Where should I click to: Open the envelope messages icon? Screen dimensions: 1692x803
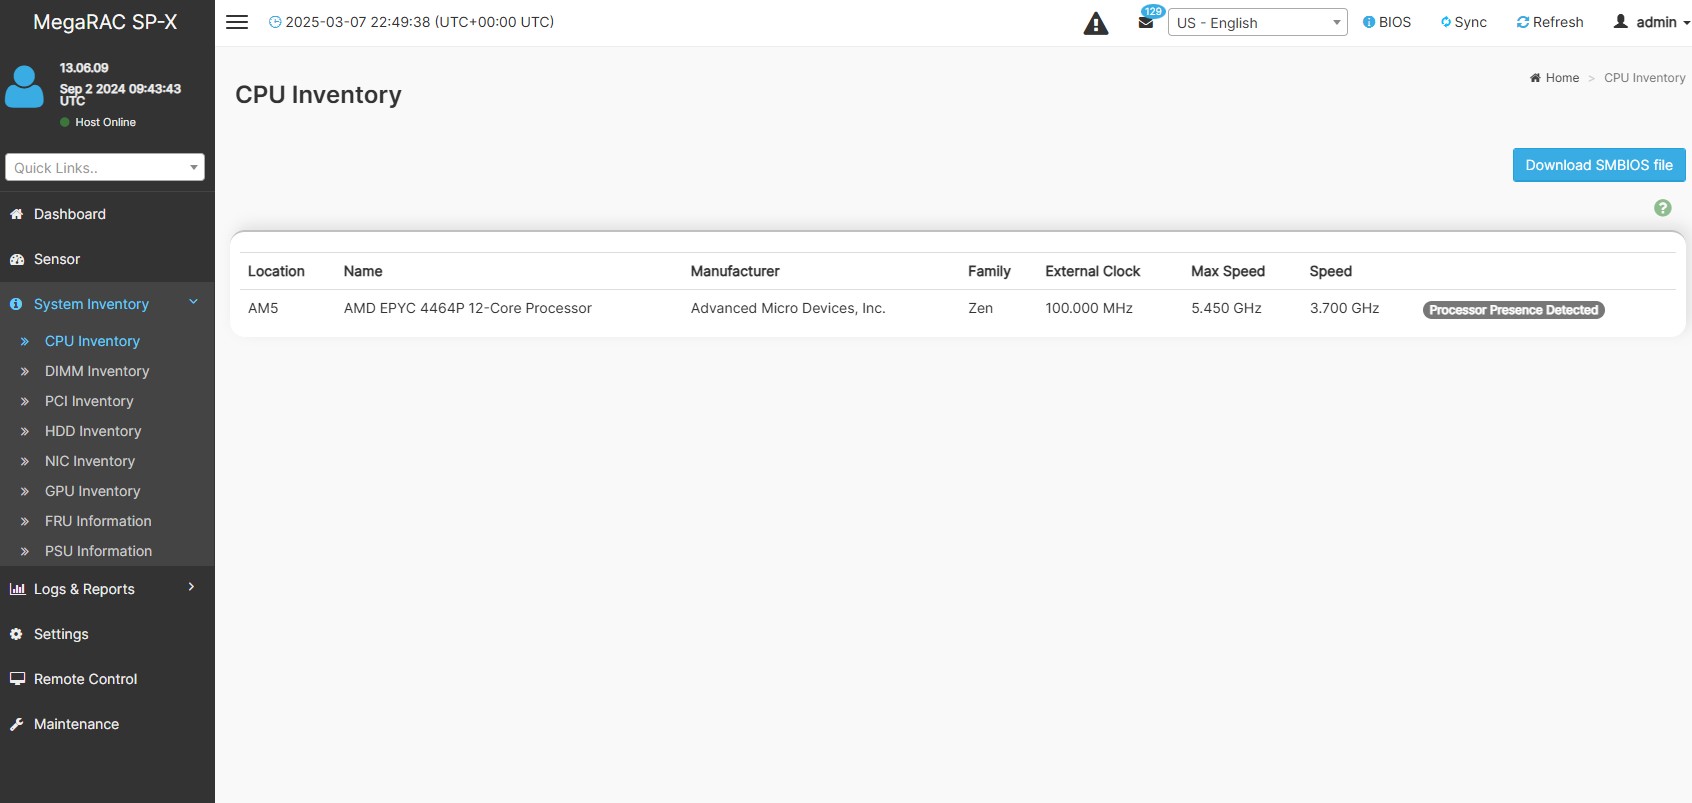pyautogui.click(x=1146, y=22)
